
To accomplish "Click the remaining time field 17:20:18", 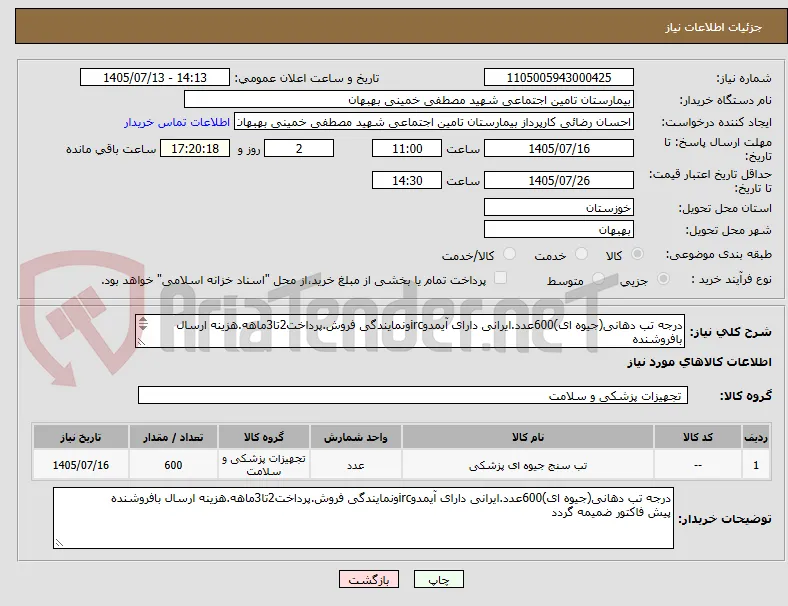I will tap(195, 149).
